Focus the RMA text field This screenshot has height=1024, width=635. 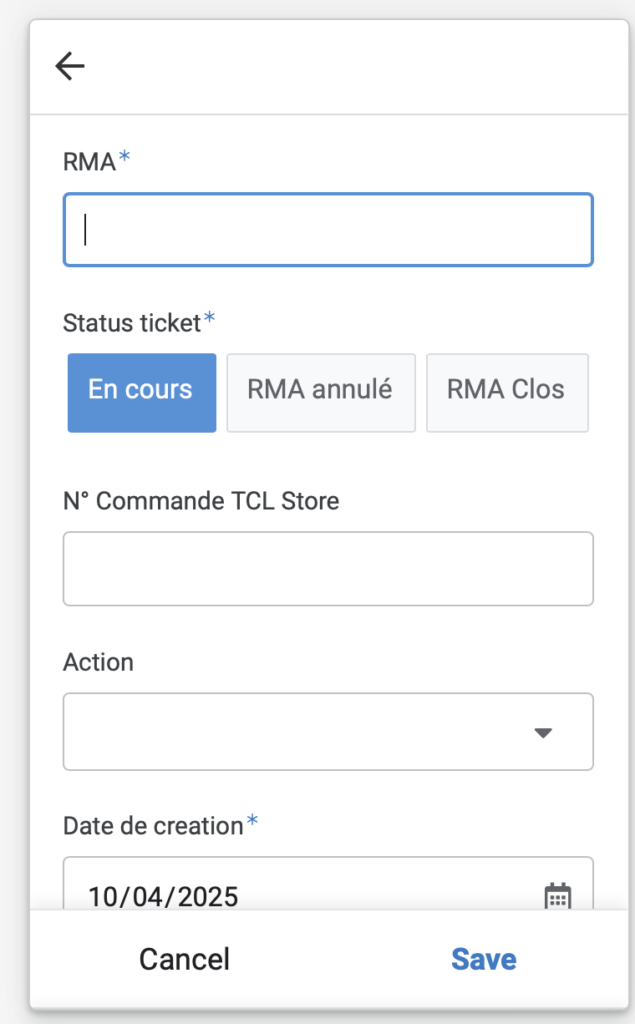pyautogui.click(x=328, y=230)
